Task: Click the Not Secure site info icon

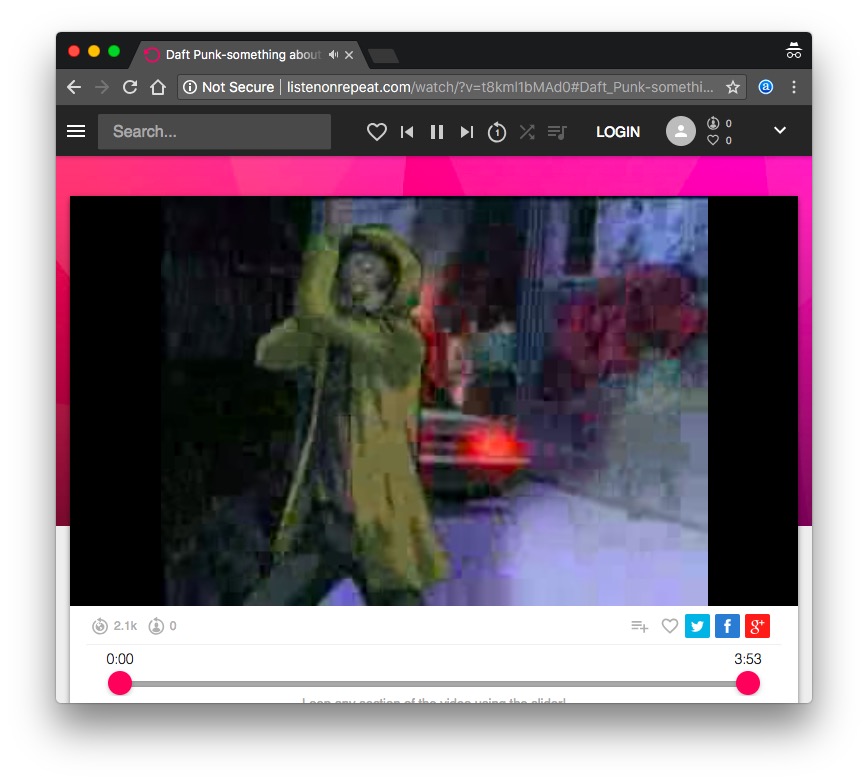Action: pyautogui.click(x=190, y=87)
